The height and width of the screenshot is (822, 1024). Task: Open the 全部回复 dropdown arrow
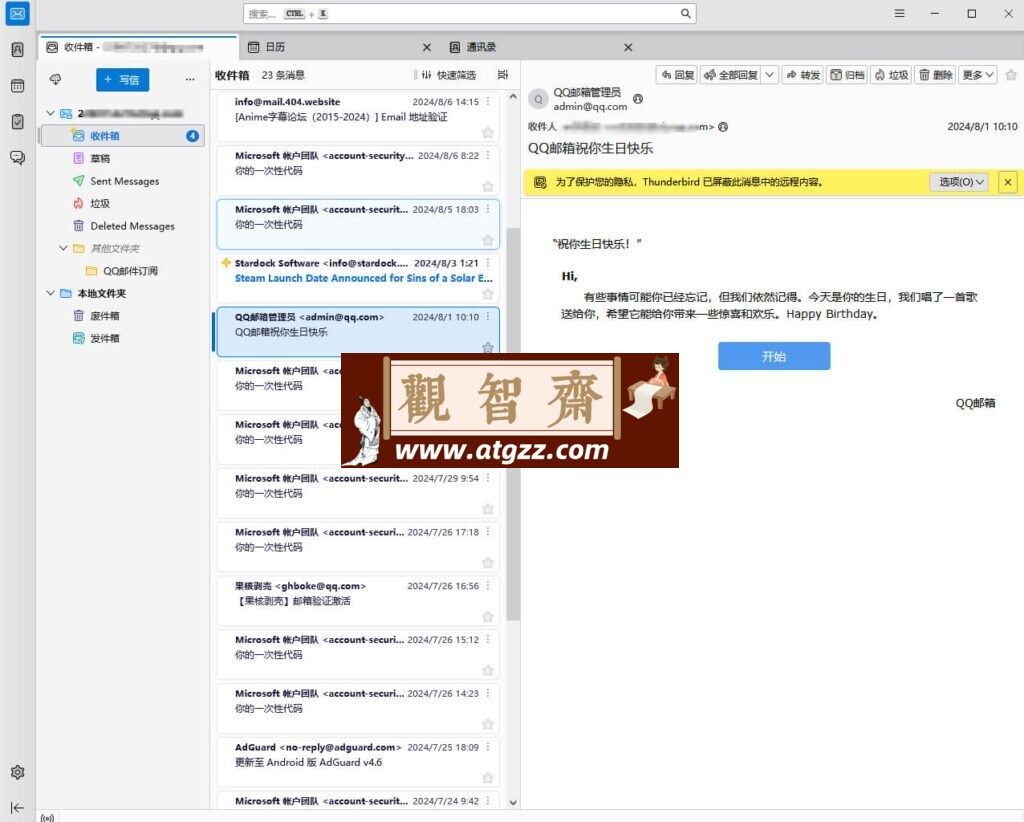point(770,75)
